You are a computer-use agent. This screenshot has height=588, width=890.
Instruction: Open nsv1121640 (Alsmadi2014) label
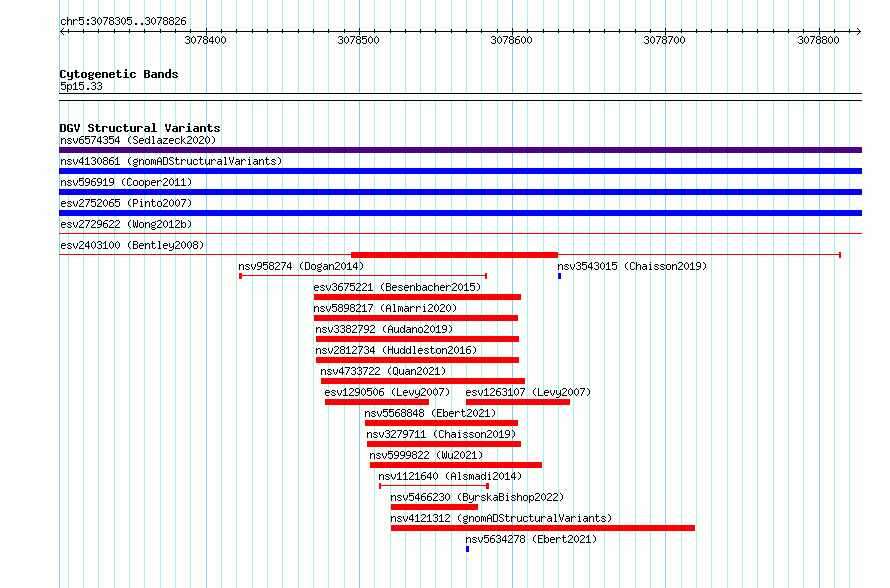click(x=450, y=476)
